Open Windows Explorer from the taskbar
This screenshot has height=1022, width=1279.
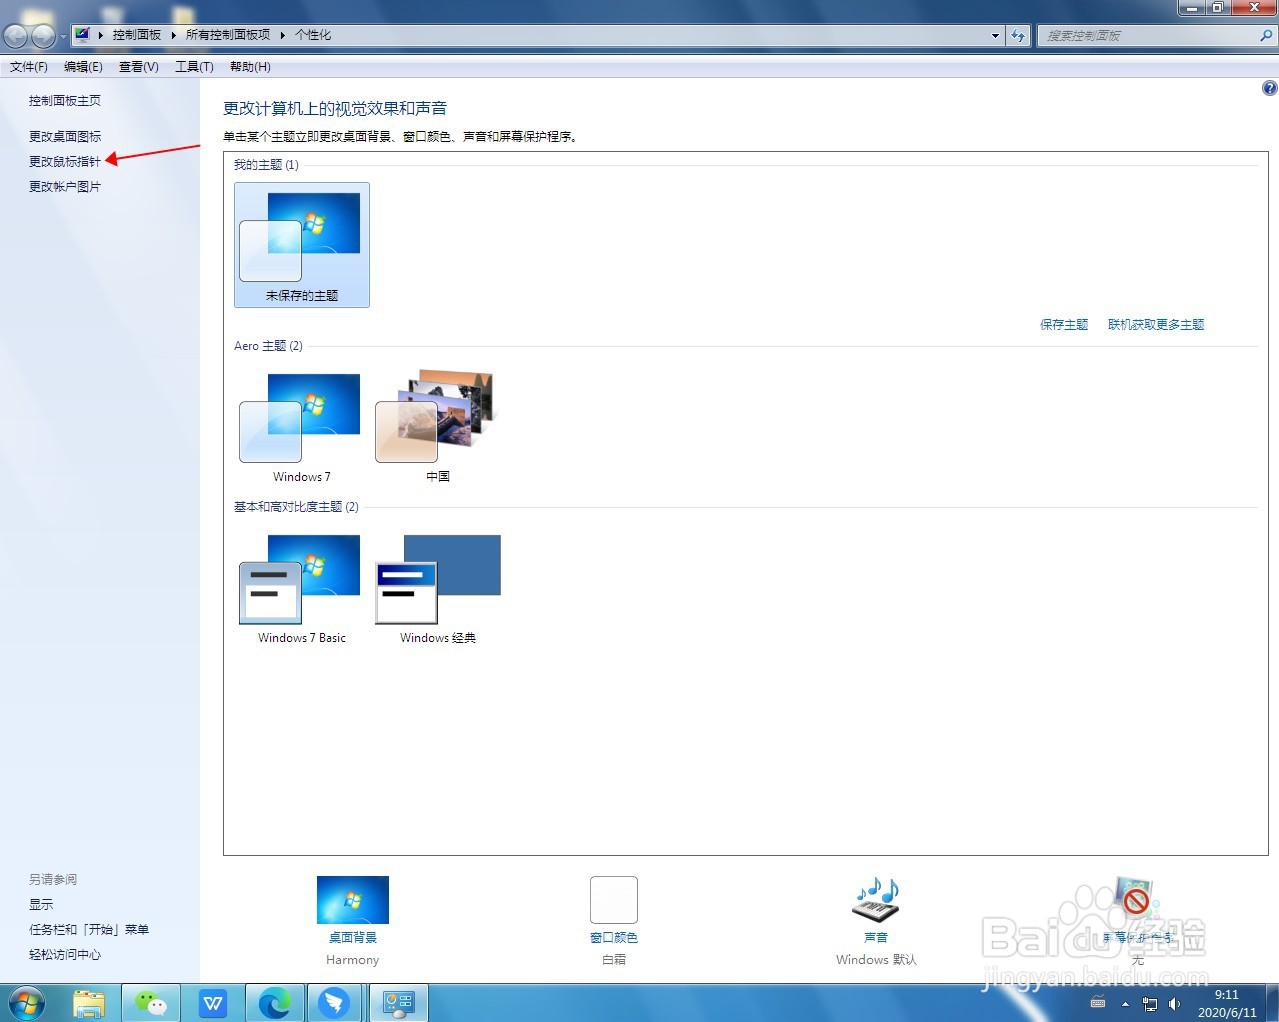[89, 1002]
